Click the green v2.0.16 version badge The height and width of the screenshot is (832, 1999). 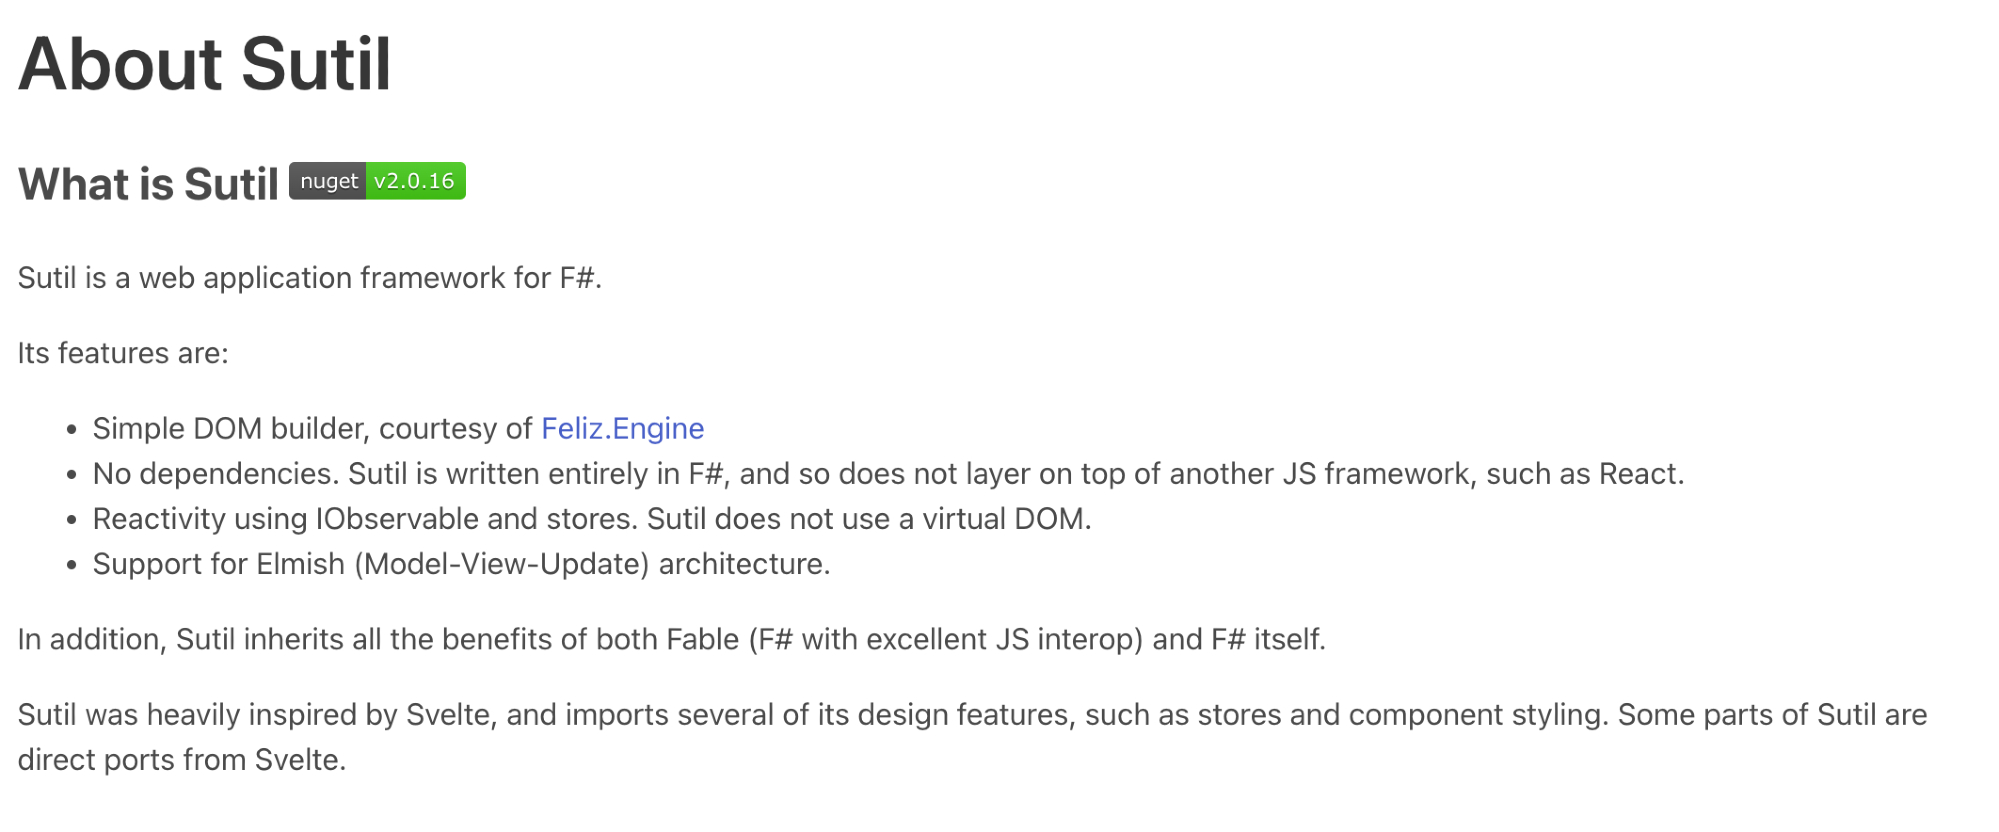(x=415, y=181)
